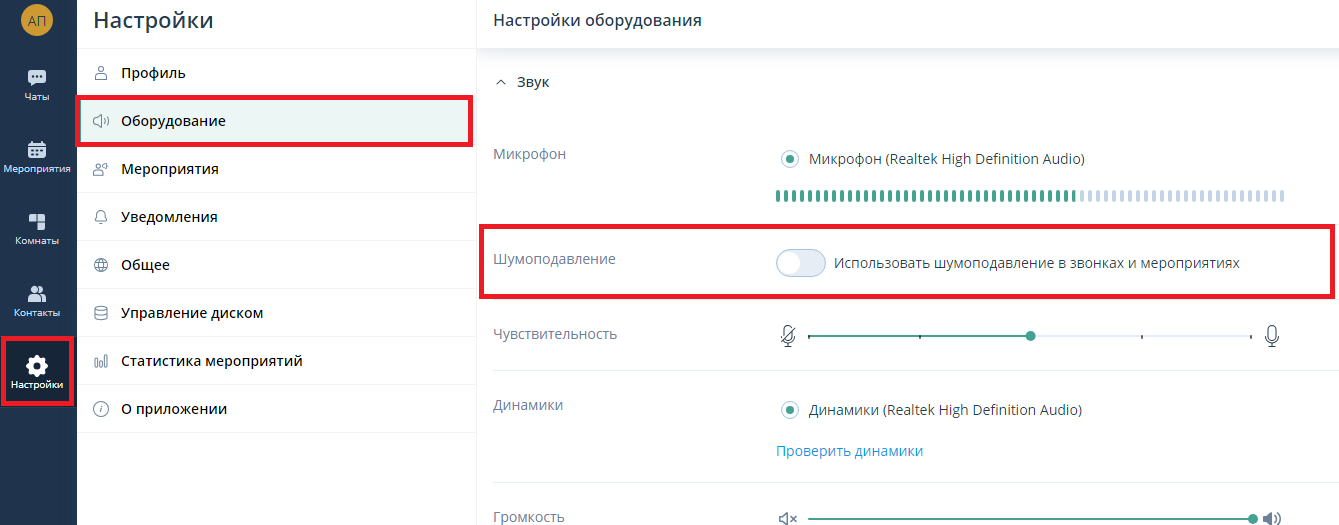
Task: Click the microphone level indicator bar
Action: (1030, 196)
